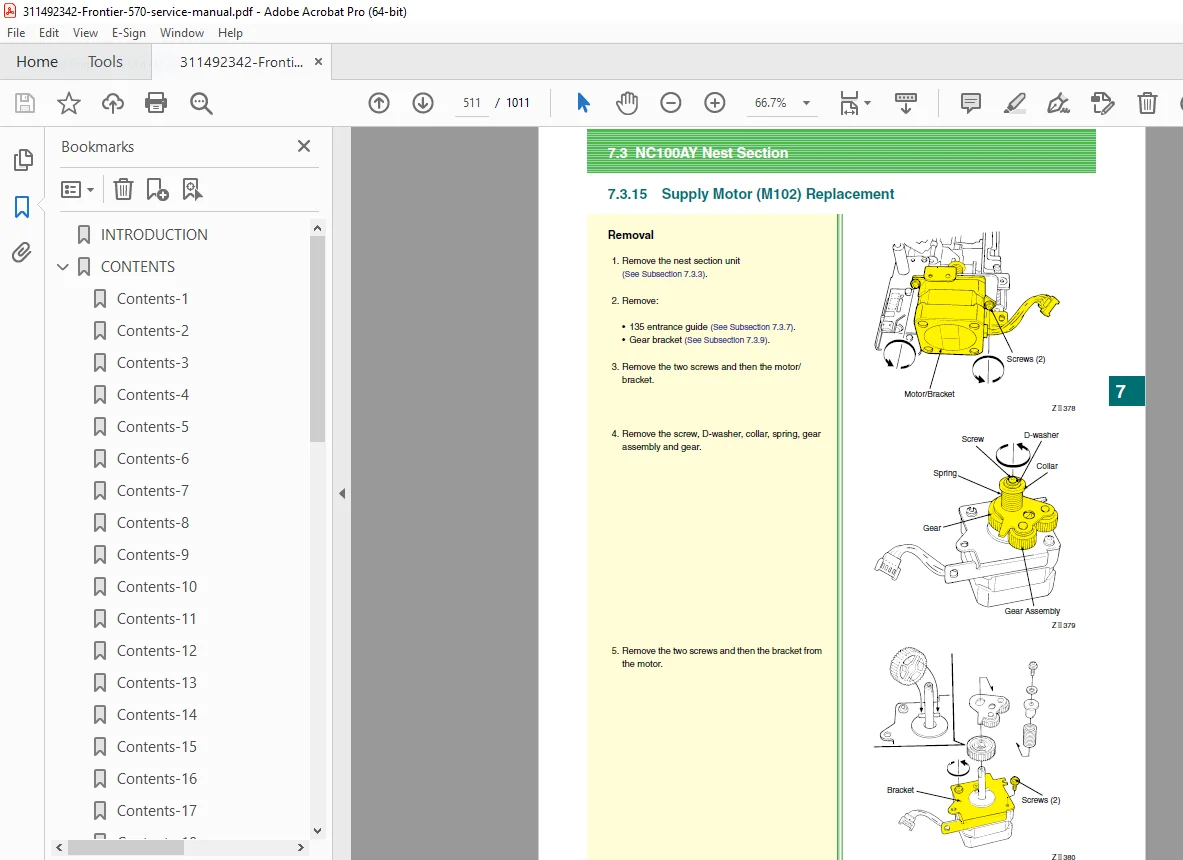Open the INTRODUCTION bookmark

[x=154, y=235]
